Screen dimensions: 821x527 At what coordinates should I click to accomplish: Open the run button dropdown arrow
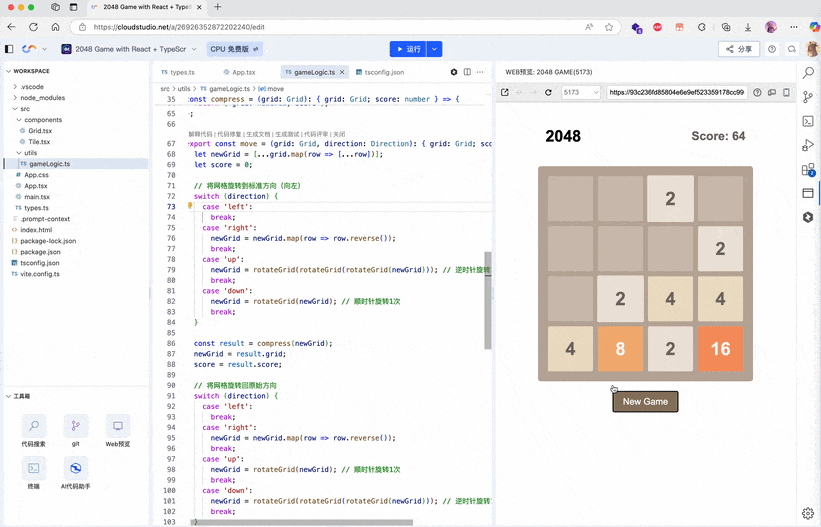(434, 49)
